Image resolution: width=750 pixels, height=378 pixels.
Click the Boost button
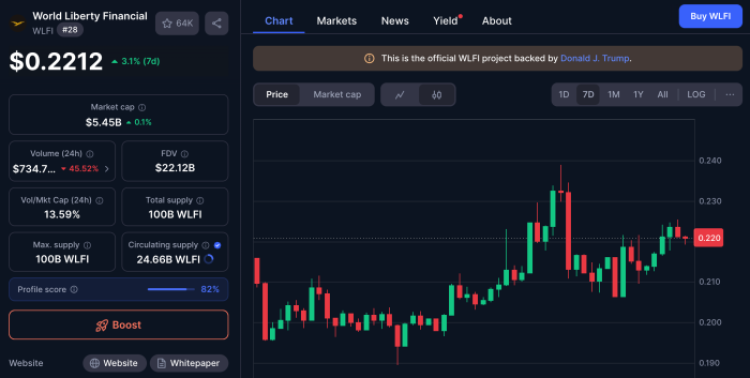[119, 325]
